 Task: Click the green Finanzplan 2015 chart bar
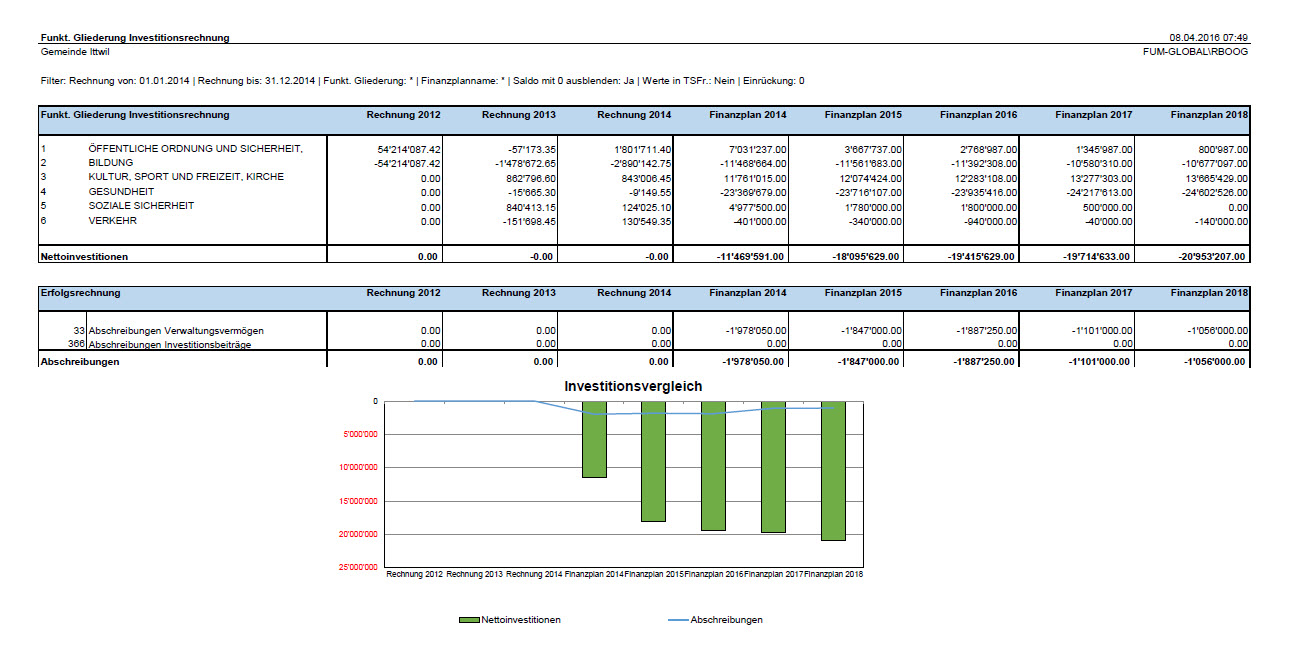coord(654,461)
